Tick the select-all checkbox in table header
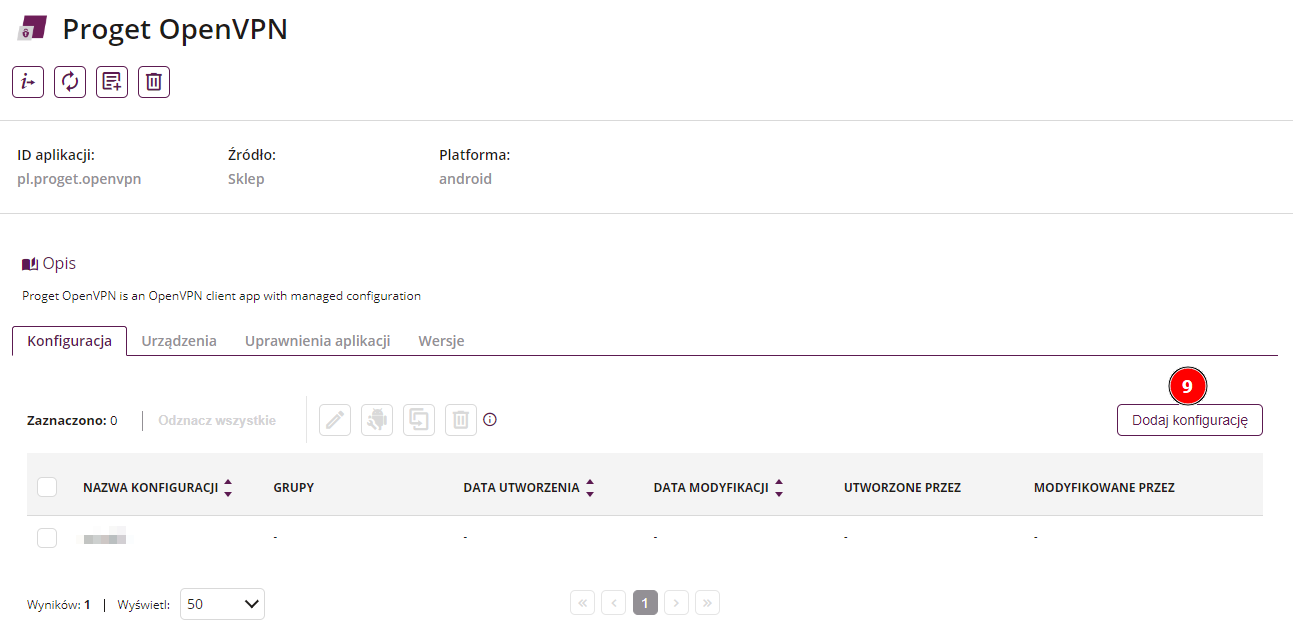Viewport: 1293px width, 624px height. pos(47,487)
